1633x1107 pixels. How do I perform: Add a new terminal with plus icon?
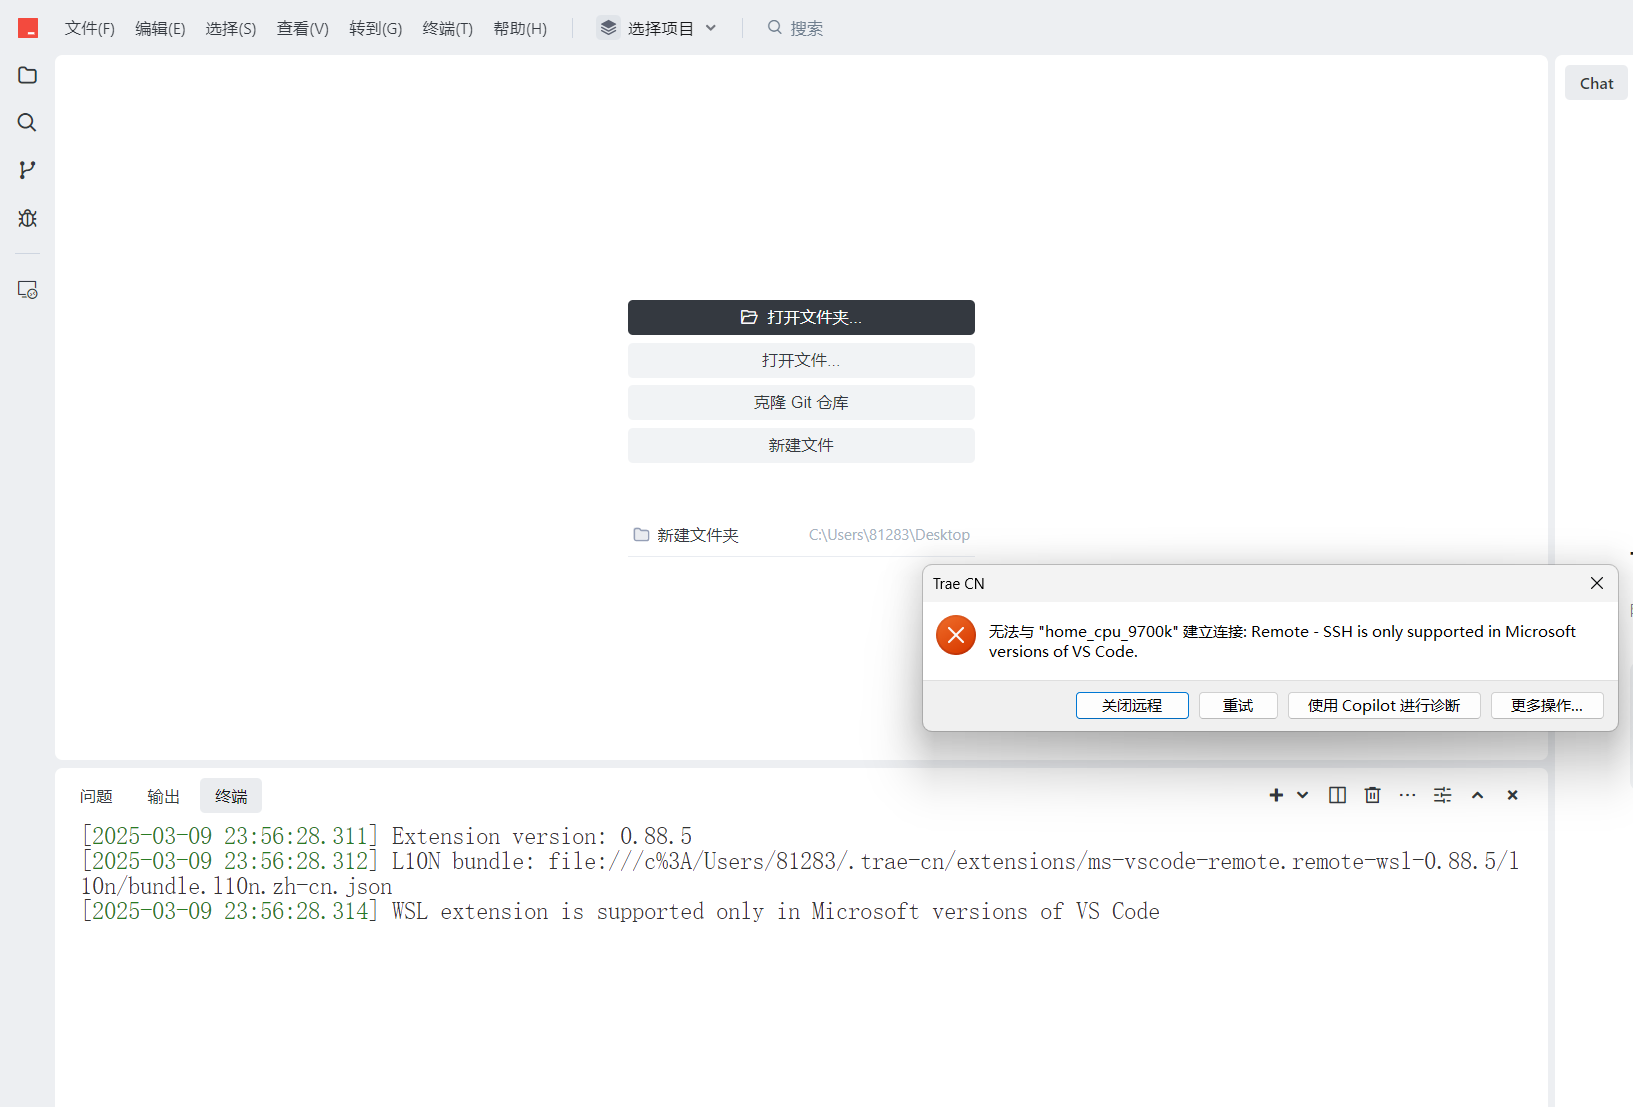pyautogui.click(x=1276, y=795)
